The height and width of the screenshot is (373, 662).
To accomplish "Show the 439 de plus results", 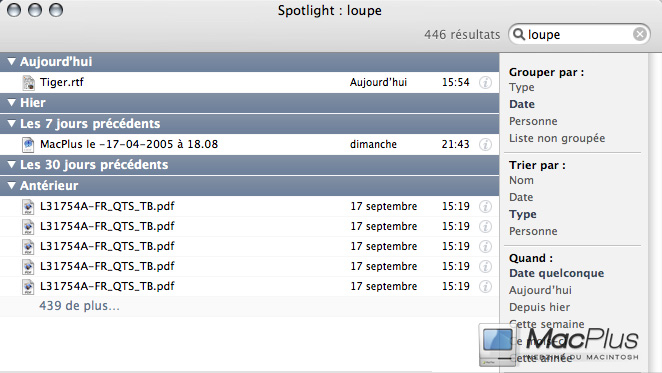I will click(x=79, y=305).
